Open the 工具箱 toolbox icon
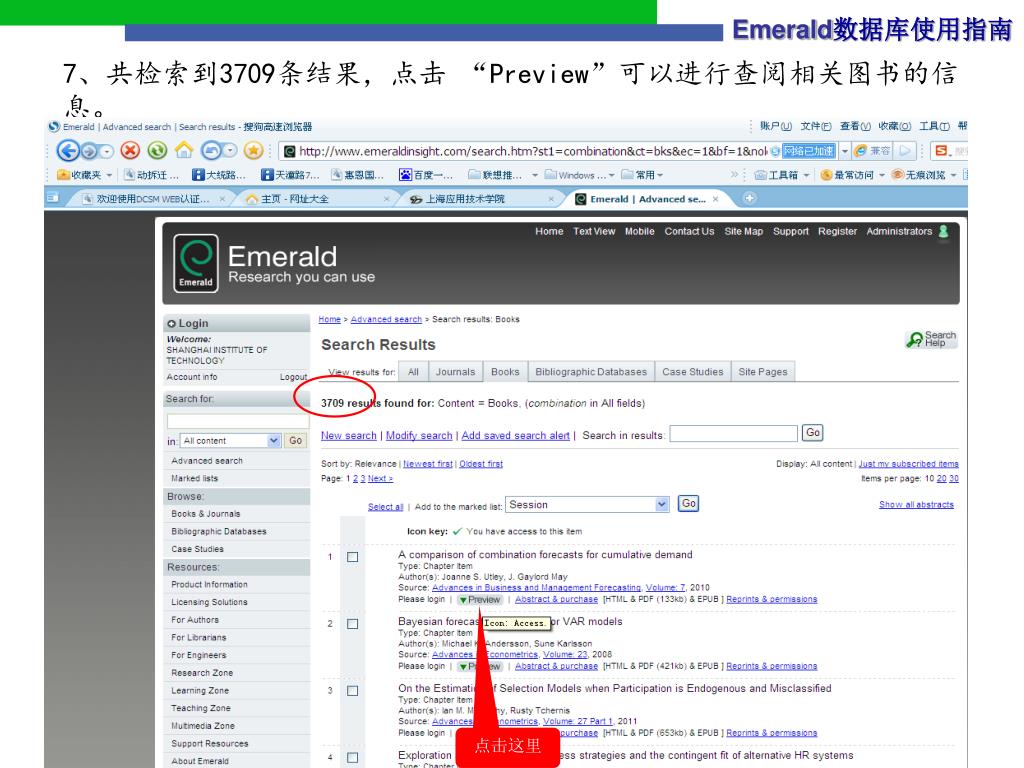Image resolution: width=1024 pixels, height=768 pixels. [x=761, y=175]
